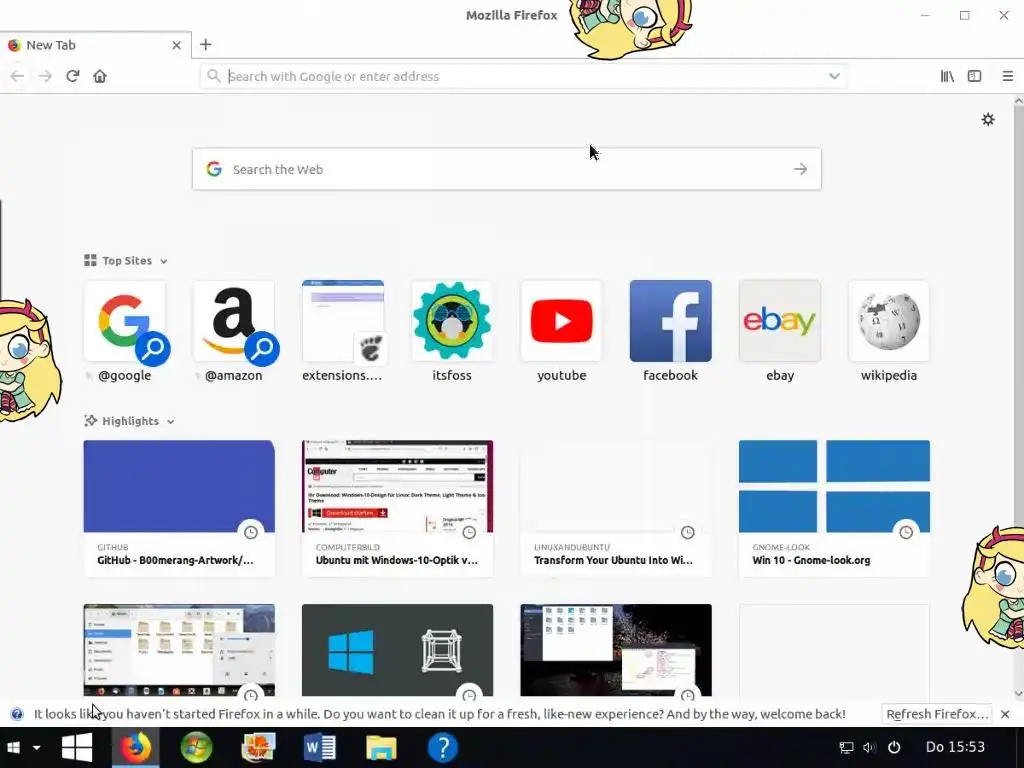Open the power tray icon

894,747
